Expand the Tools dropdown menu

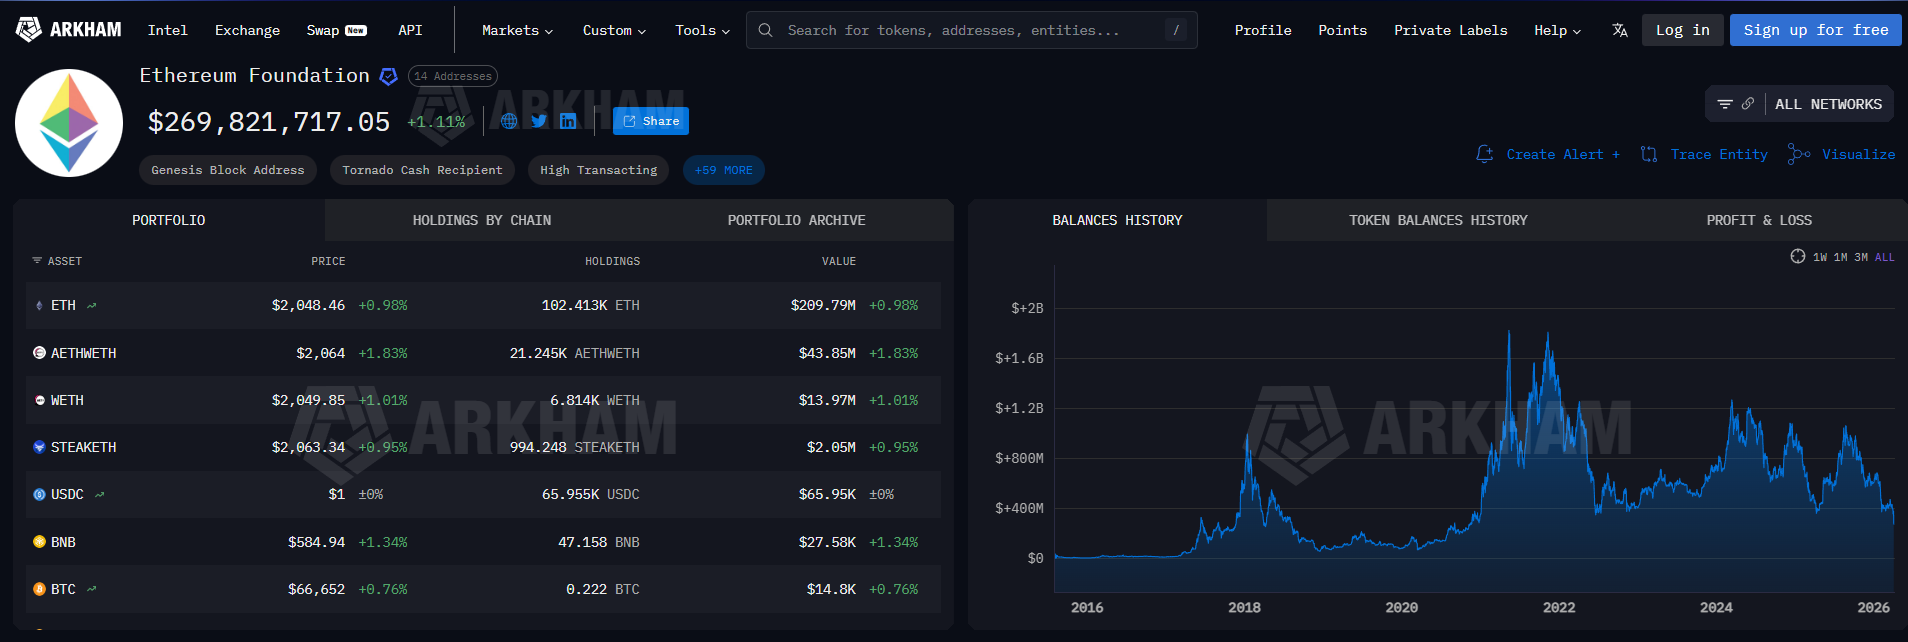[702, 30]
